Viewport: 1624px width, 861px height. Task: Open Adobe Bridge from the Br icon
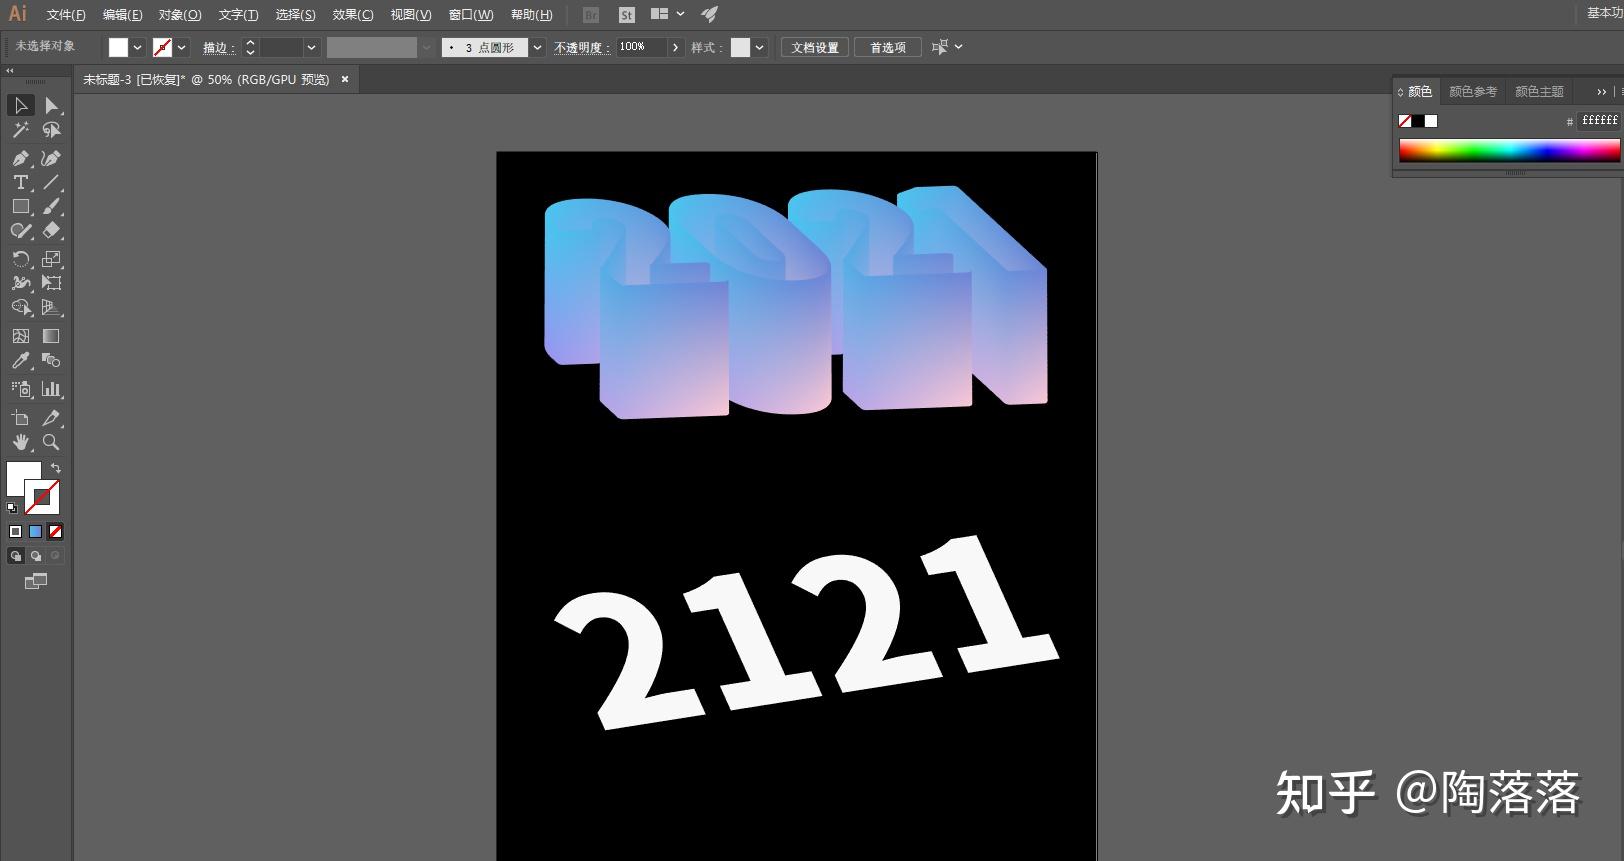591,15
